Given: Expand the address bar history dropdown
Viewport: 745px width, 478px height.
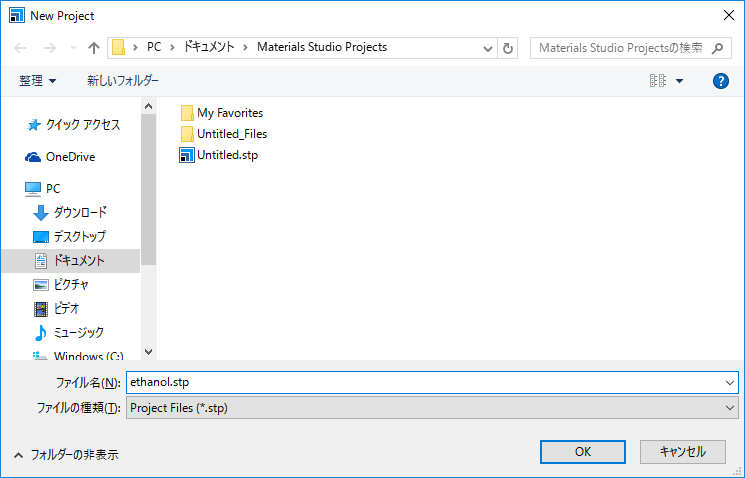Looking at the screenshot, I should point(488,47).
